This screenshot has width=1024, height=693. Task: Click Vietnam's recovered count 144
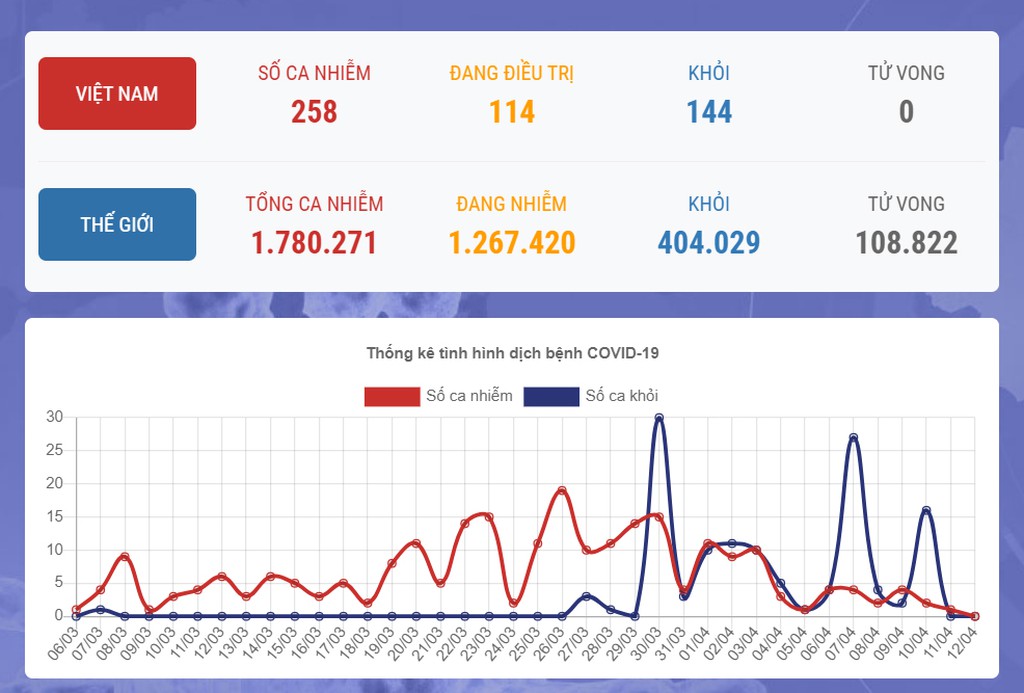(709, 111)
